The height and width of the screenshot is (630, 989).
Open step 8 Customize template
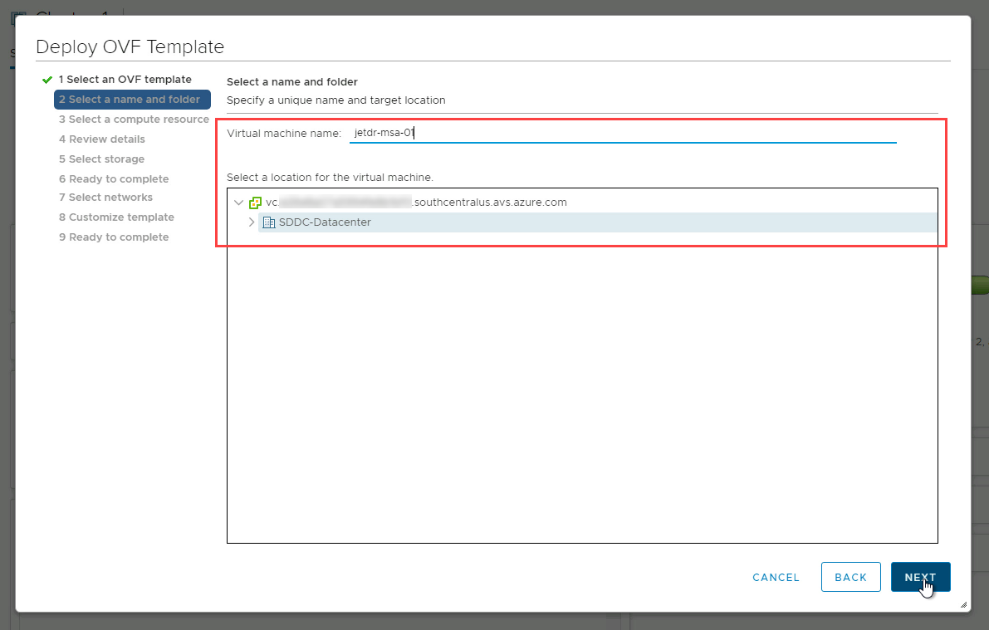point(116,217)
